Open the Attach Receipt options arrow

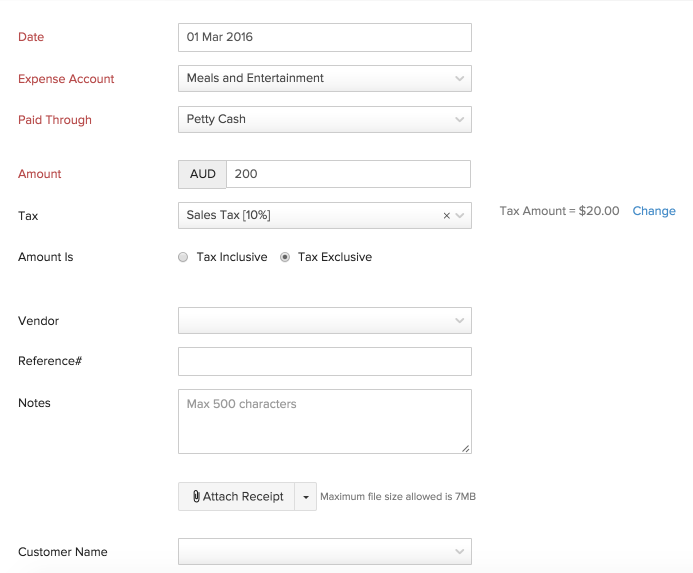point(305,497)
